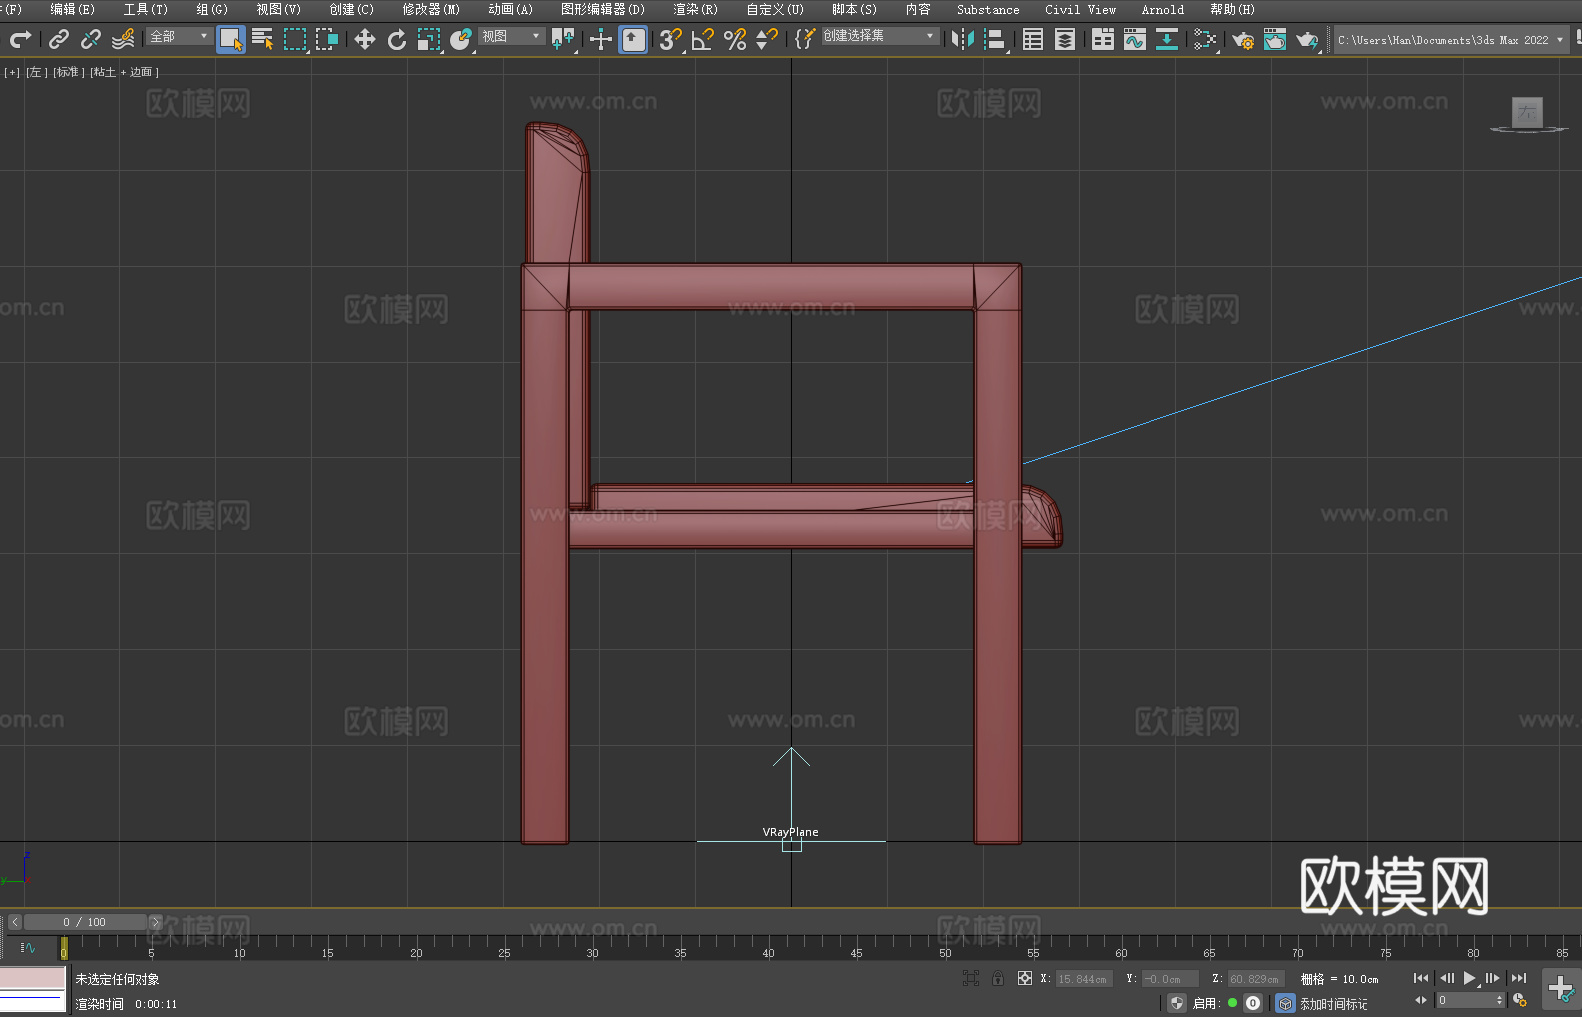Open 视图 reference coordinate system dropdown
The width and height of the screenshot is (1582, 1017).
tap(511, 36)
